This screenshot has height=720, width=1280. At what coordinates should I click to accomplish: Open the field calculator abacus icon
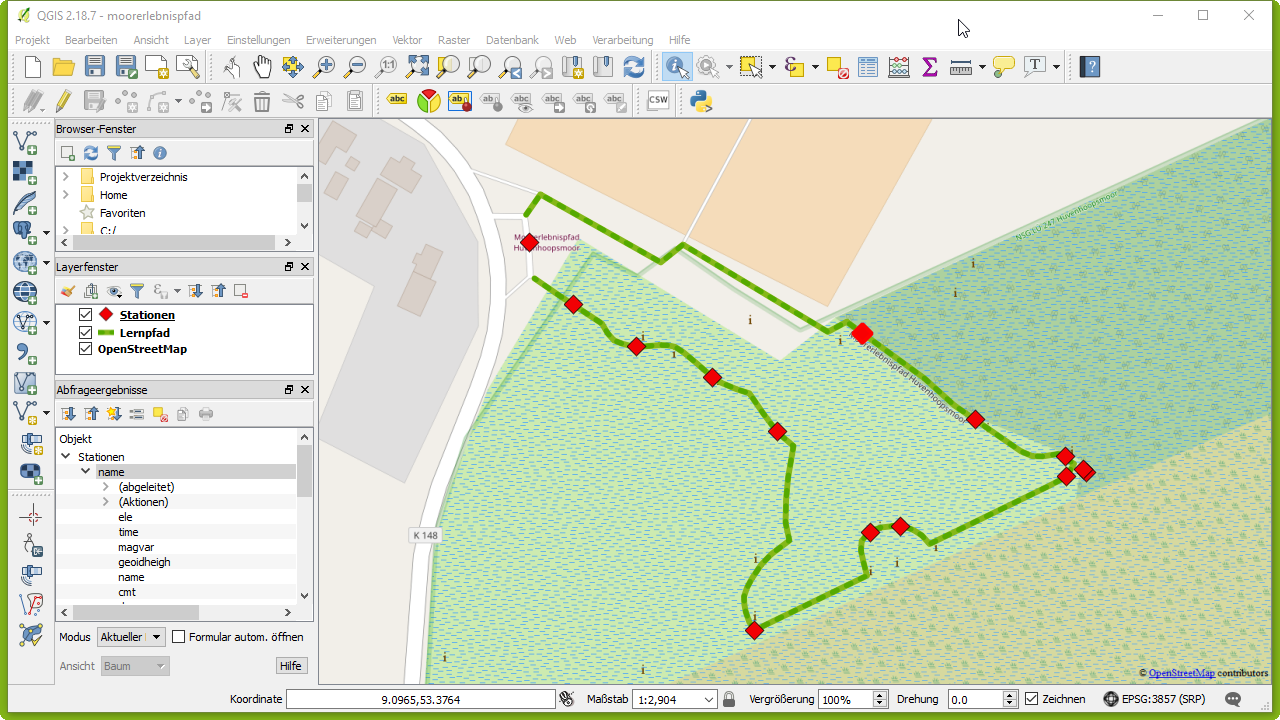point(899,67)
